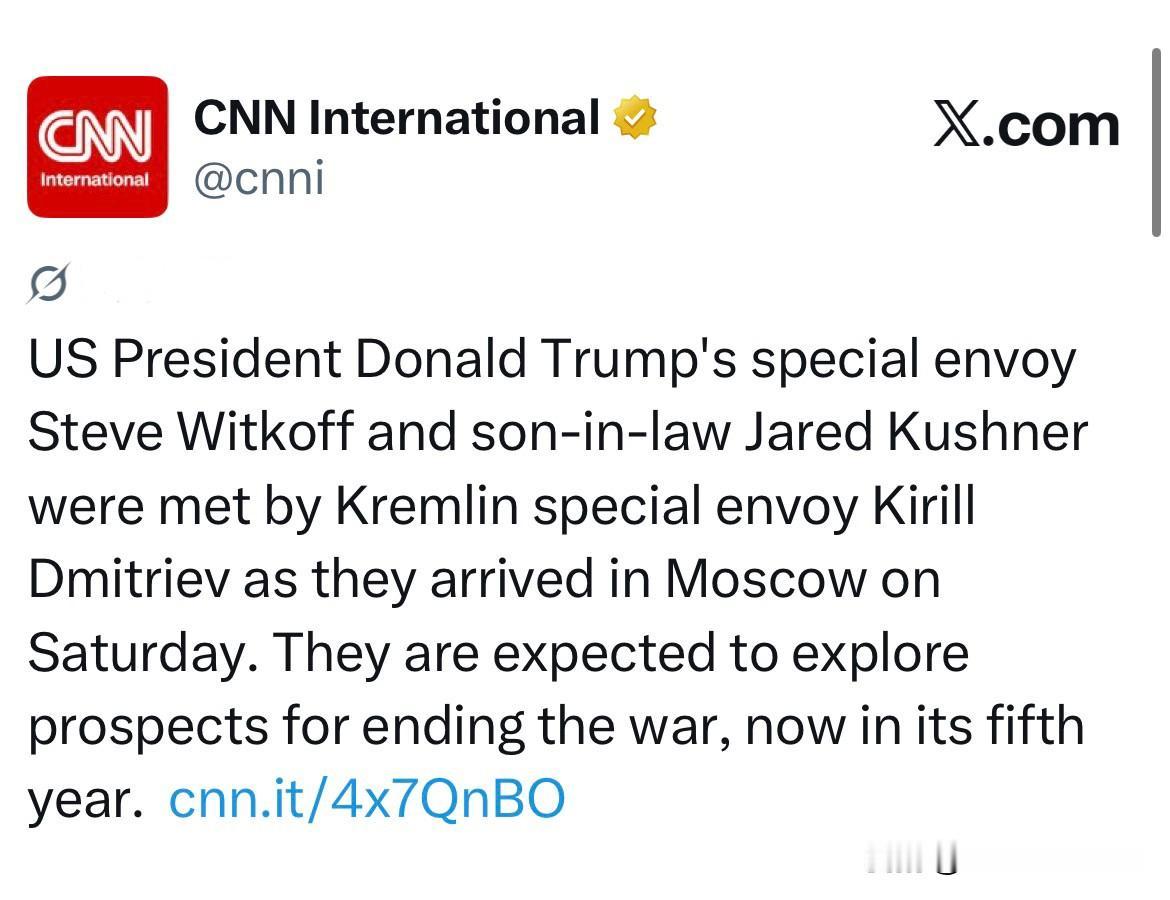
Task: Click the X logo glyph in X.com
Action: pos(957,125)
